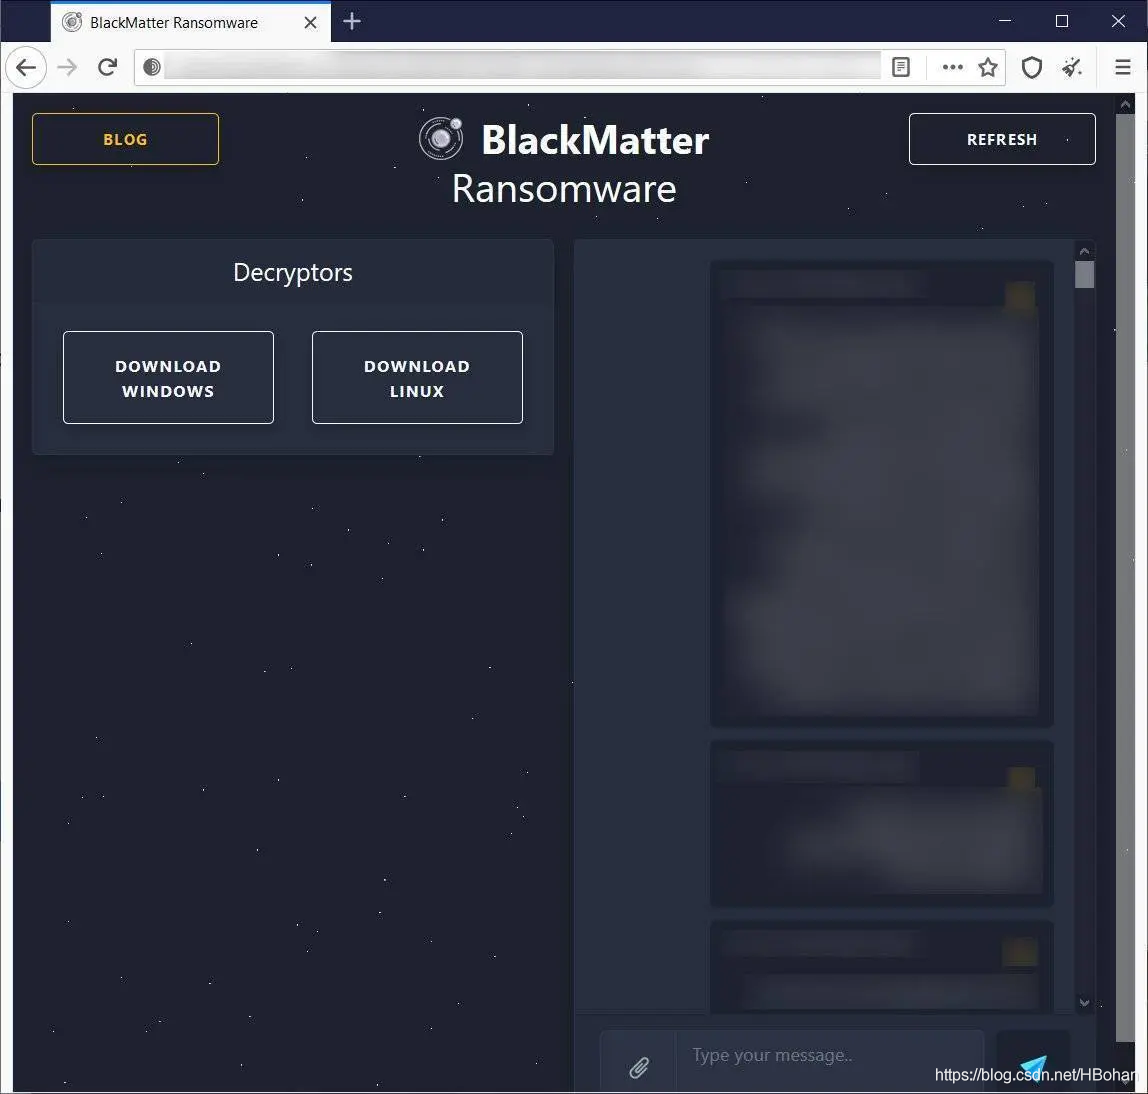
Task: Click the DOWNLOAD WINDOWS decryptor button
Action: click(x=168, y=378)
